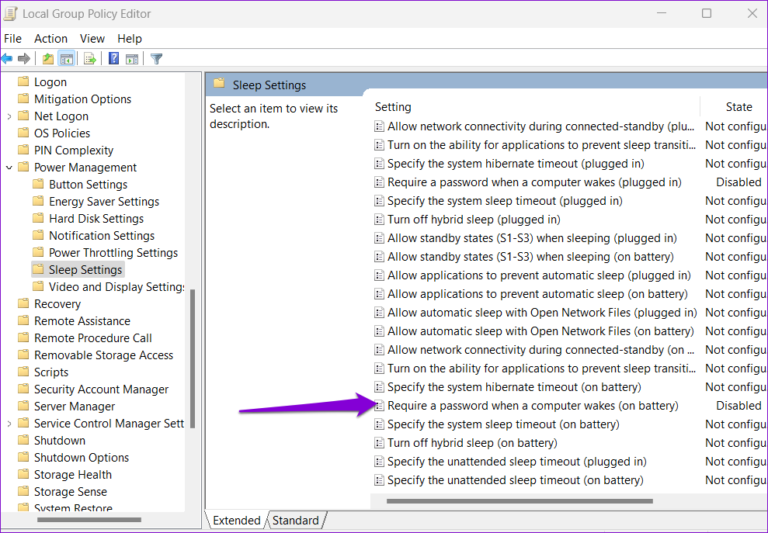The width and height of the screenshot is (768, 533).
Task: Select the Sleep Settings tree item
Action: click(85, 269)
